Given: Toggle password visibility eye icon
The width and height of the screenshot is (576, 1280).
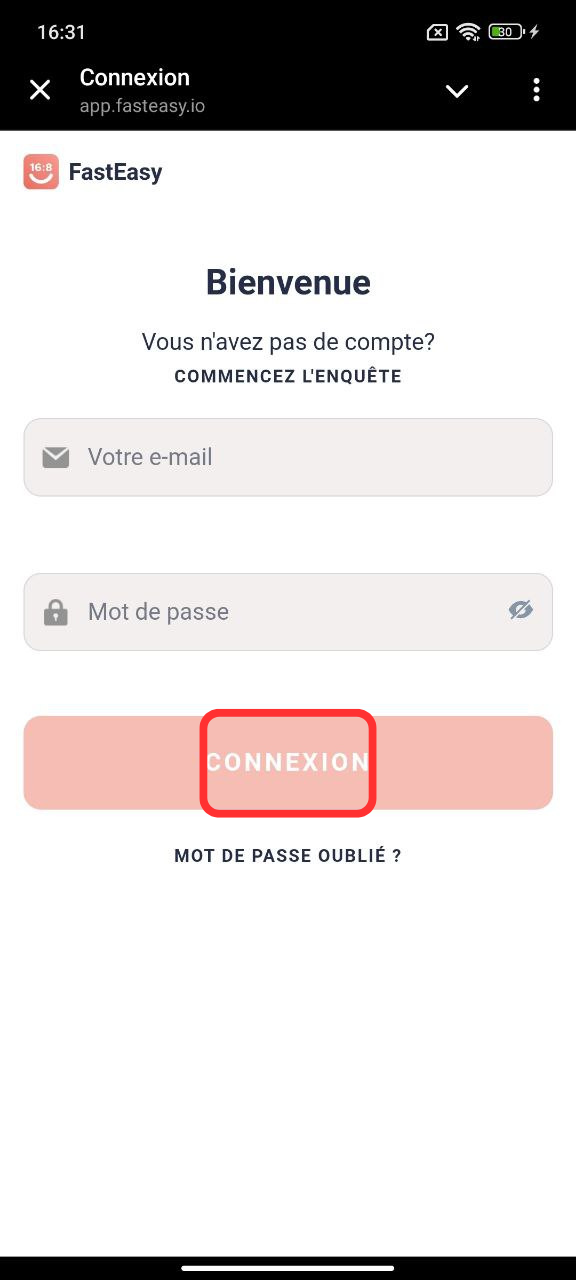Looking at the screenshot, I should click(520, 610).
